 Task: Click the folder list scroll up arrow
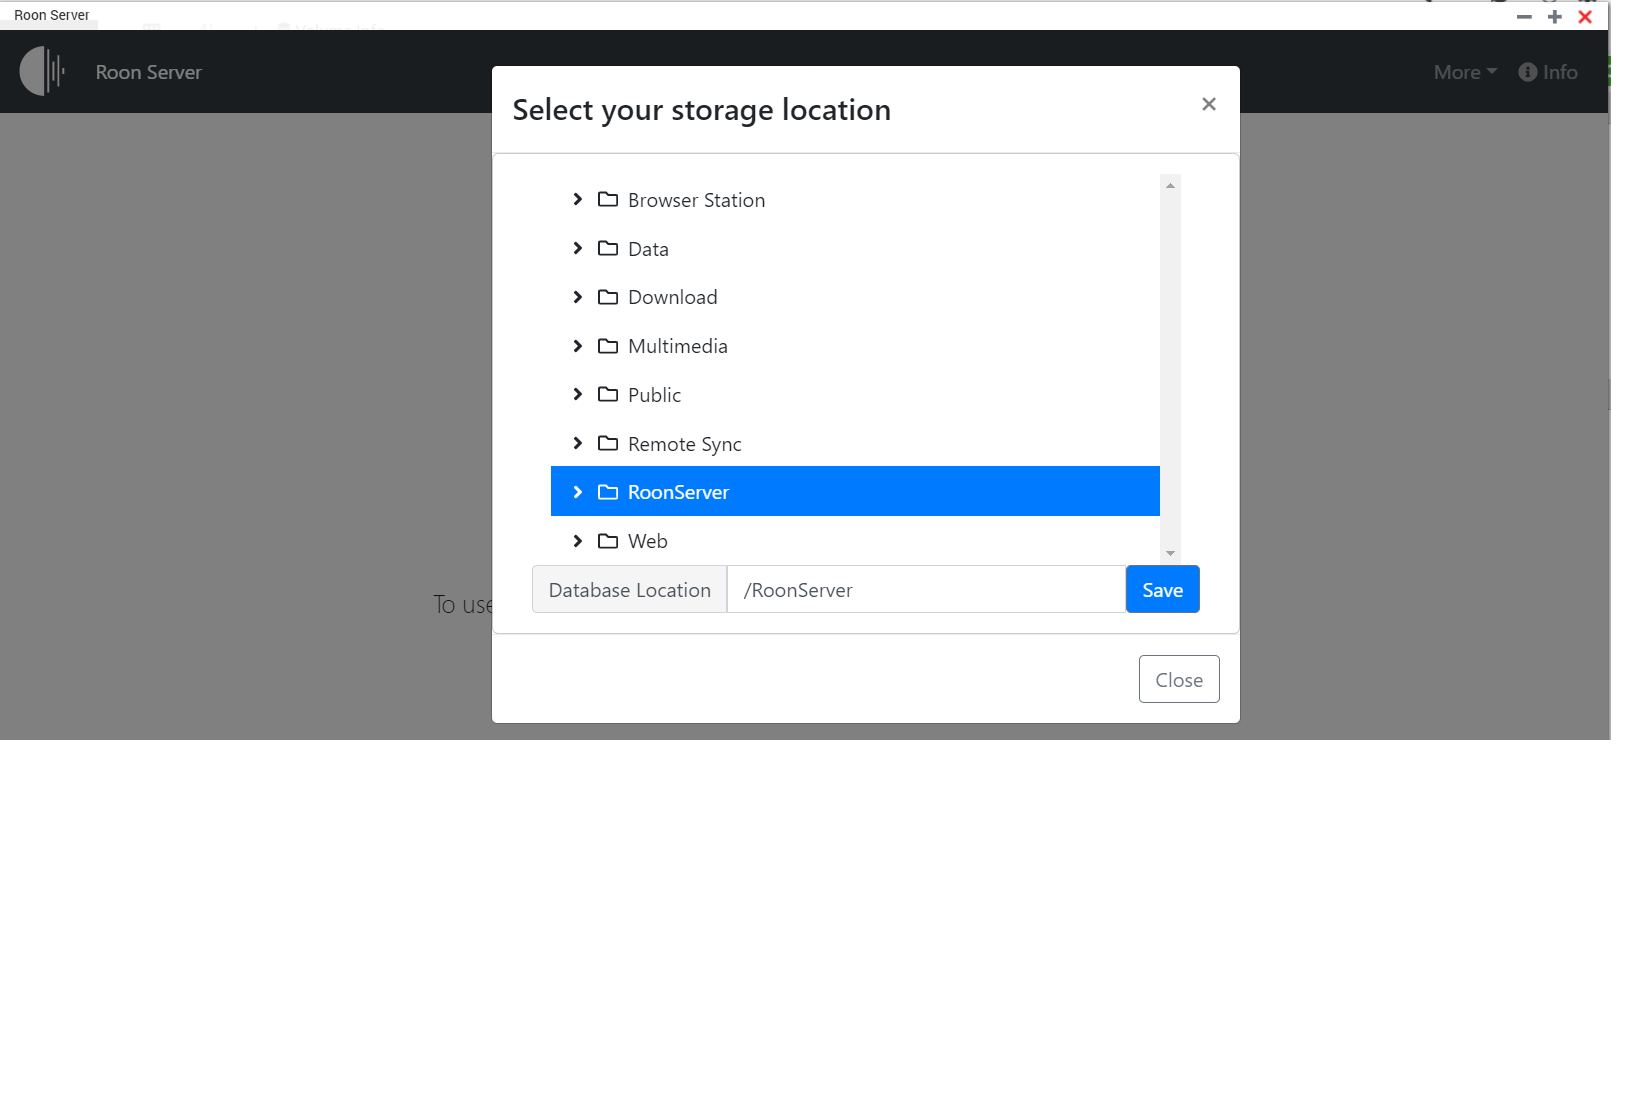point(1170,186)
